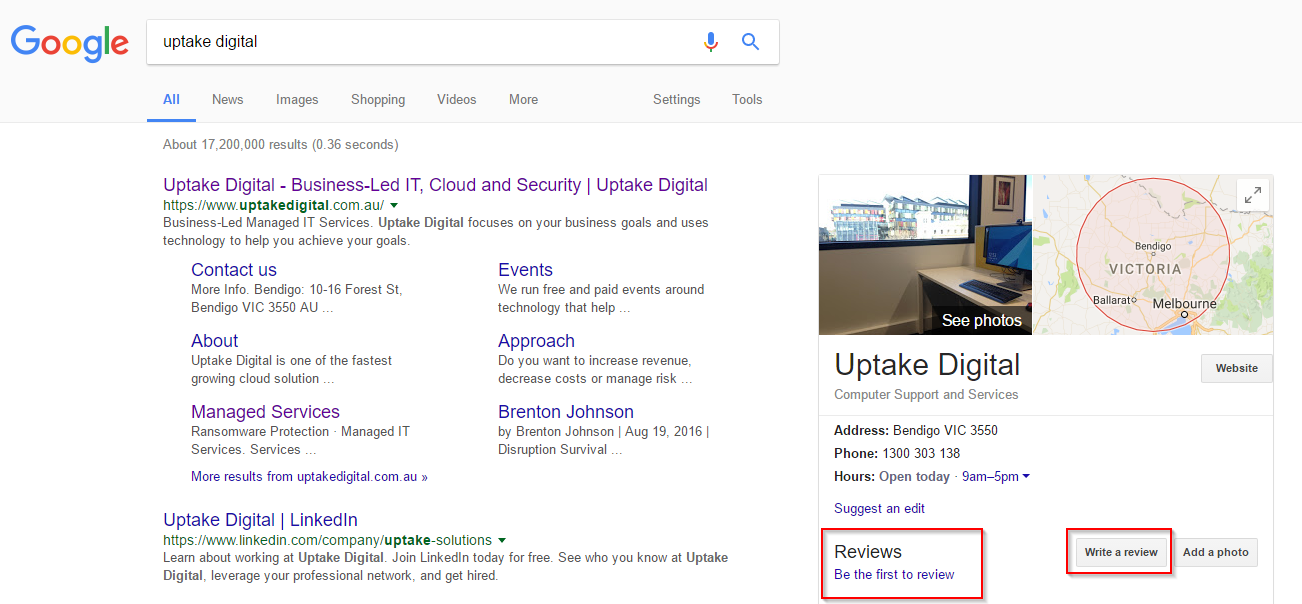
Task: Click the Write a review button
Action: [x=1121, y=552]
